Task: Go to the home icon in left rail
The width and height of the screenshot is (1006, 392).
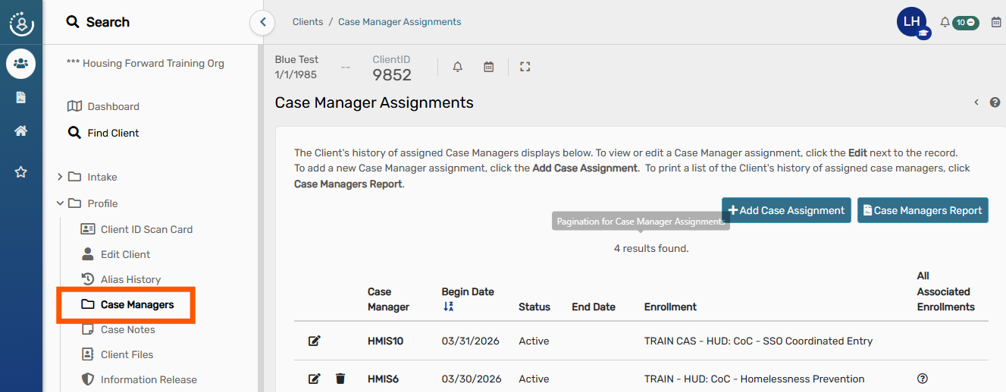Action: (21, 132)
